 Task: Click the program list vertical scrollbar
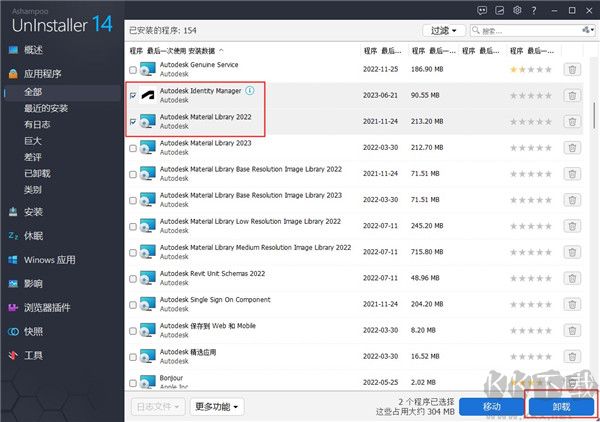[x=594, y=115]
